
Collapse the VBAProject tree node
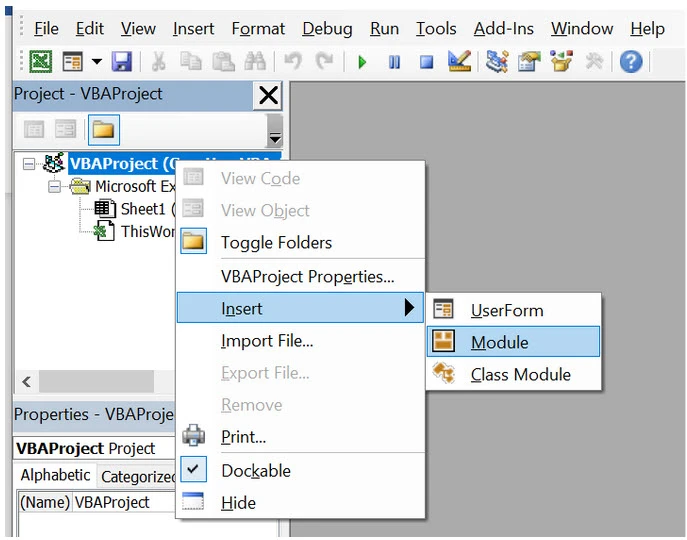click(28, 164)
